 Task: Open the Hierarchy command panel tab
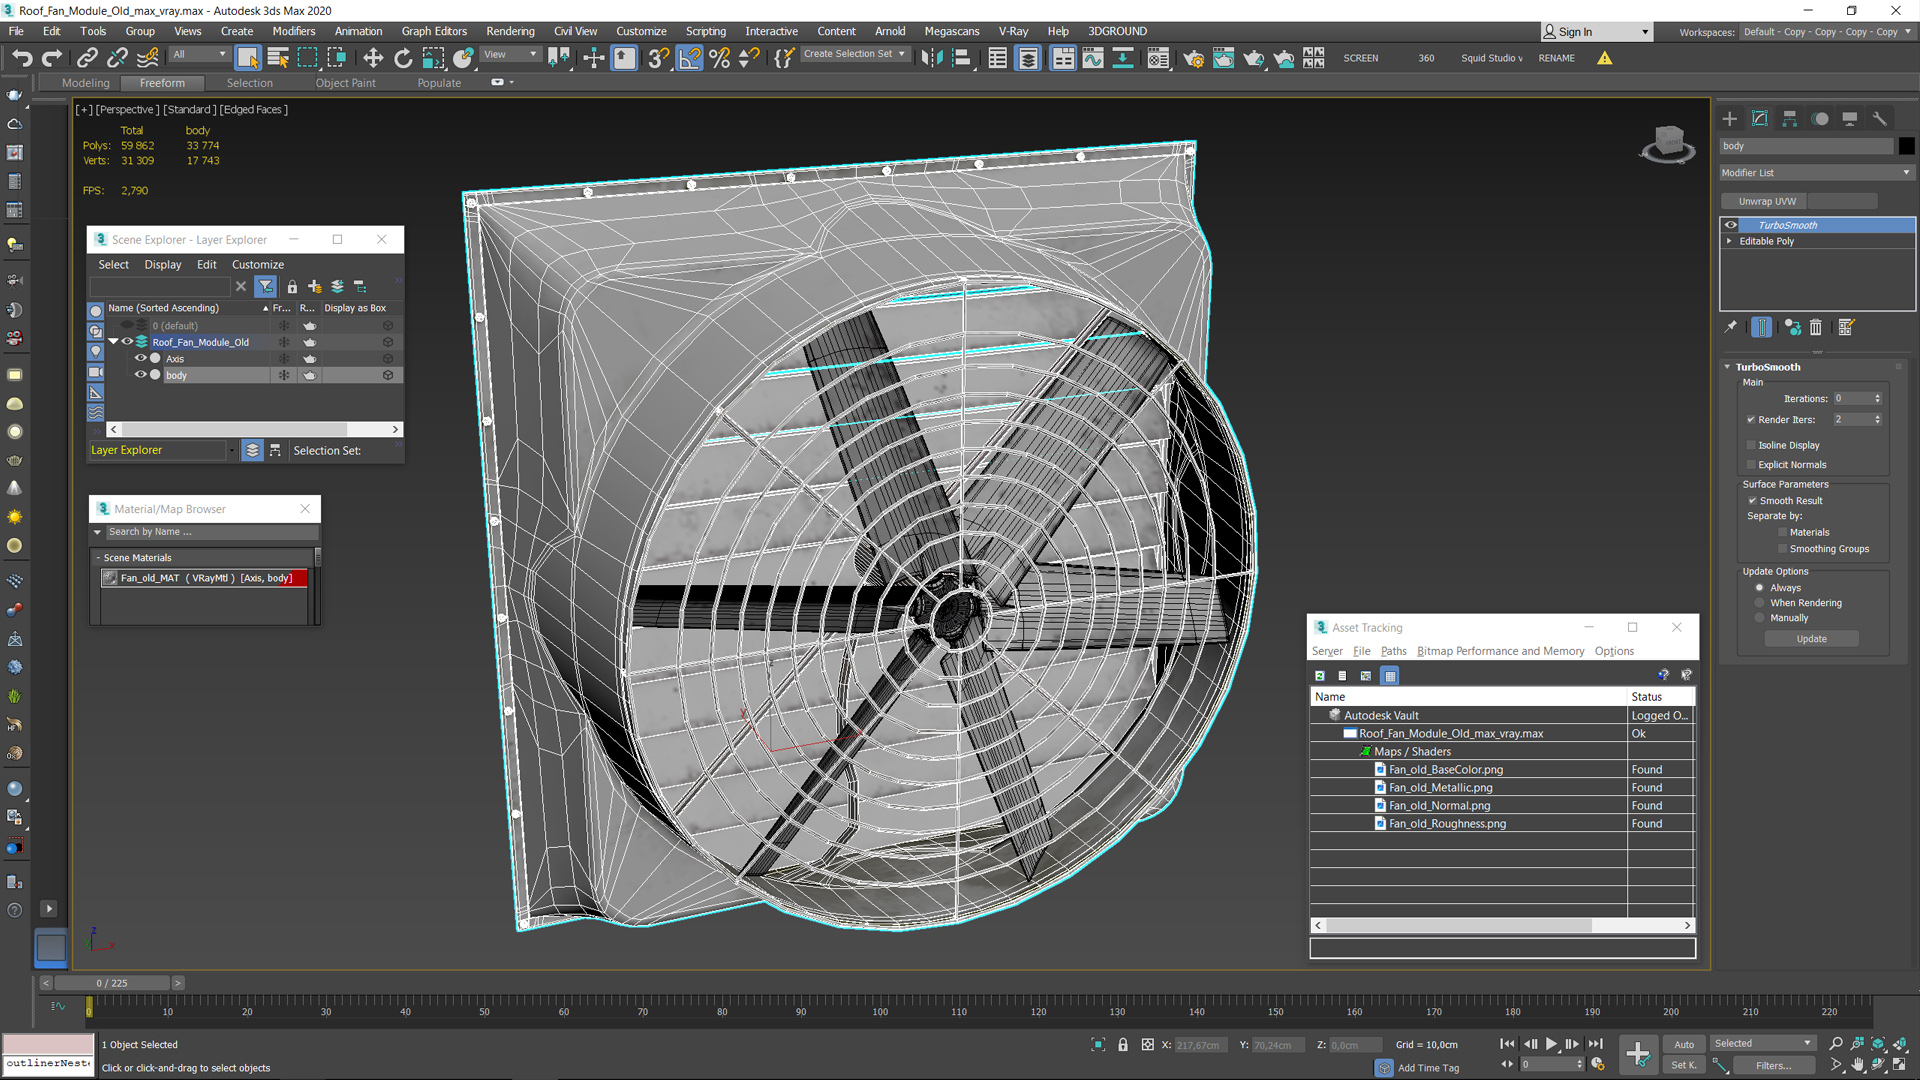[1790, 119]
